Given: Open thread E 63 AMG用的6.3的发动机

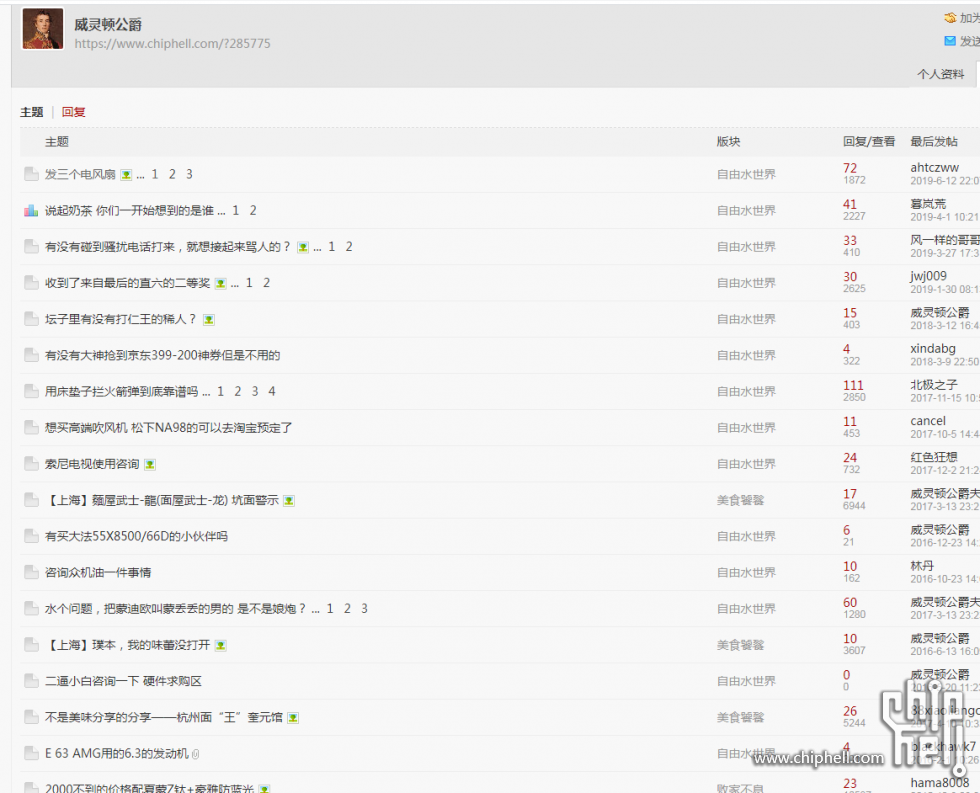Looking at the screenshot, I should [x=117, y=754].
